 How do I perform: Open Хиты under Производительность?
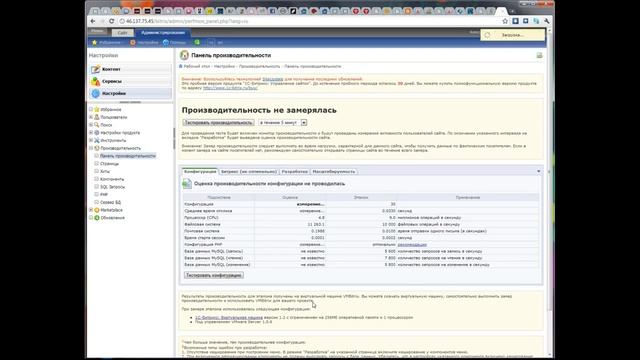click(105, 171)
